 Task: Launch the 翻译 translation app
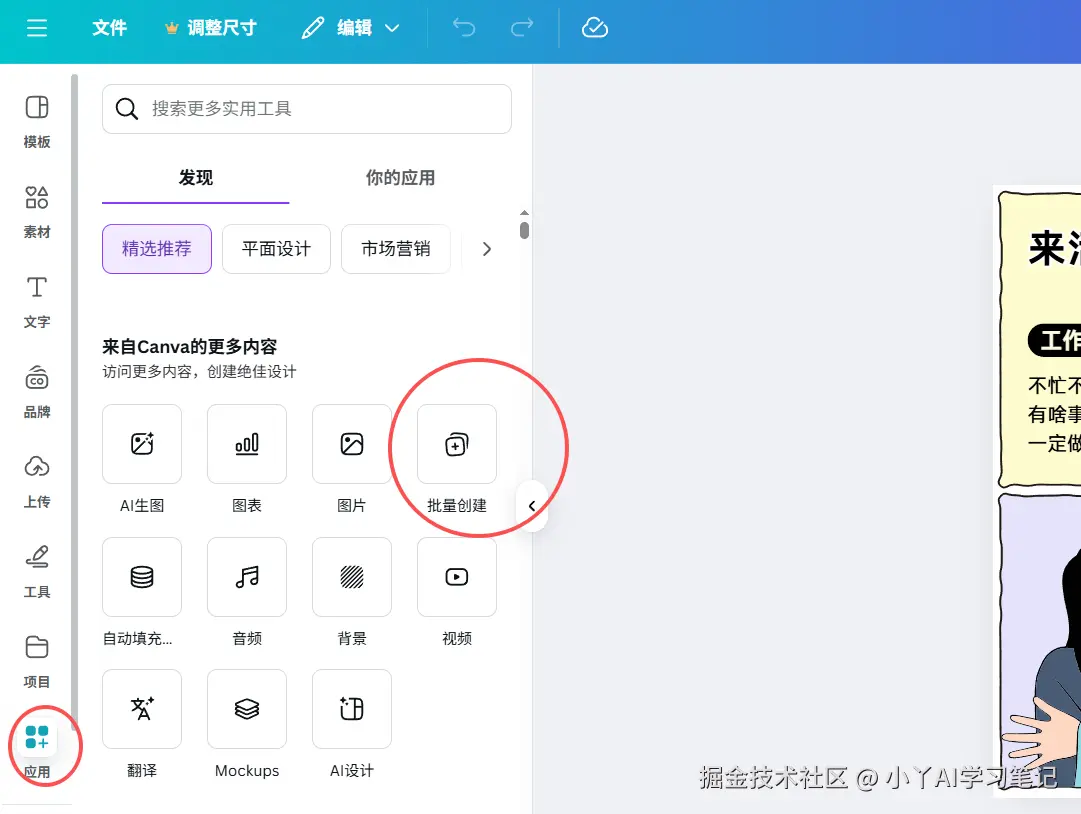pyautogui.click(x=141, y=710)
